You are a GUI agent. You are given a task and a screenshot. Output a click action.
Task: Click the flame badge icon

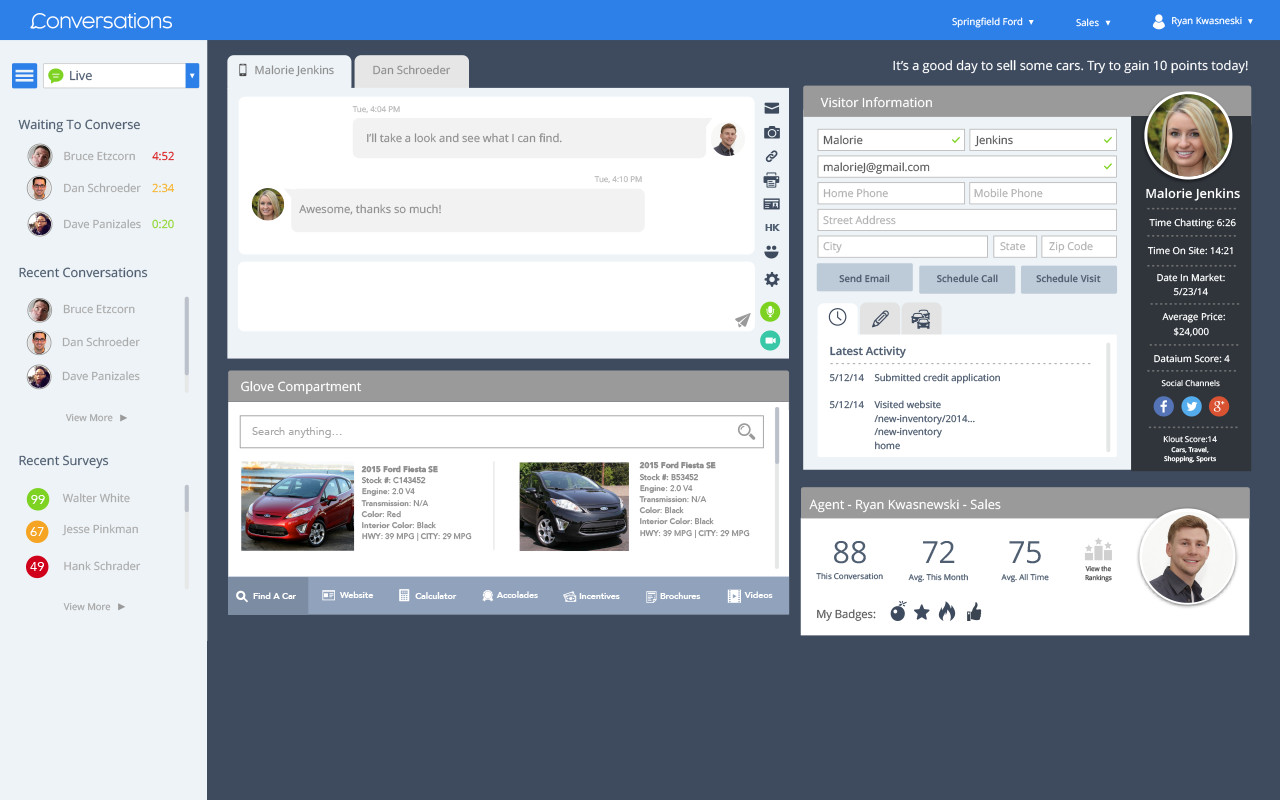(947, 612)
